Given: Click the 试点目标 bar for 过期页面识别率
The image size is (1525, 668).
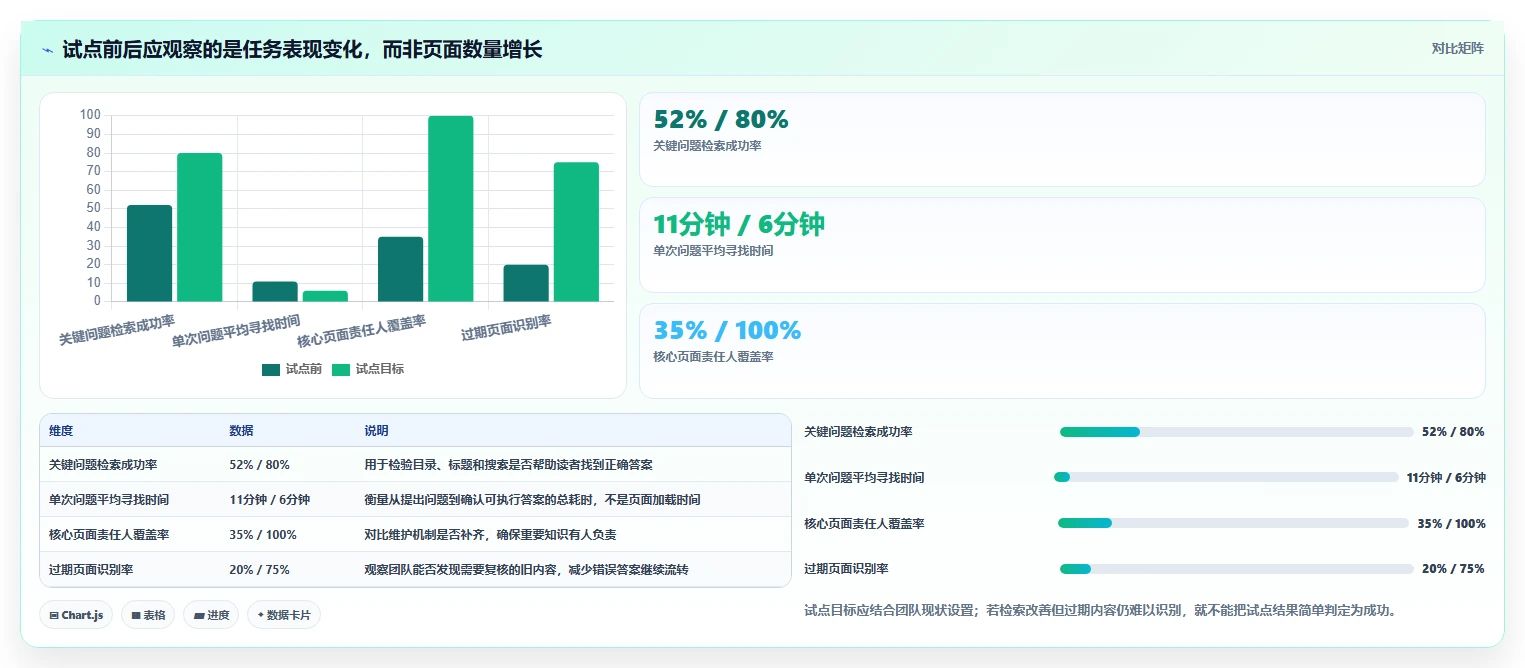Looking at the screenshot, I should pyautogui.click(x=576, y=231).
